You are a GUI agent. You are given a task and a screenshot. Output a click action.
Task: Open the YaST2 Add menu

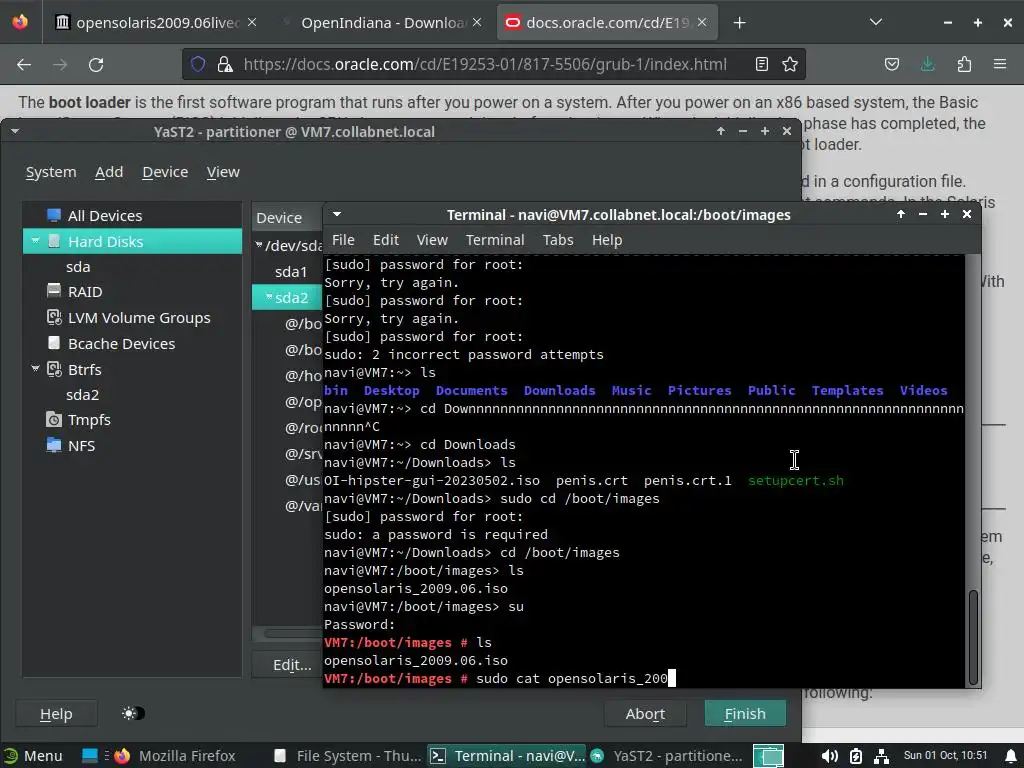tap(109, 172)
